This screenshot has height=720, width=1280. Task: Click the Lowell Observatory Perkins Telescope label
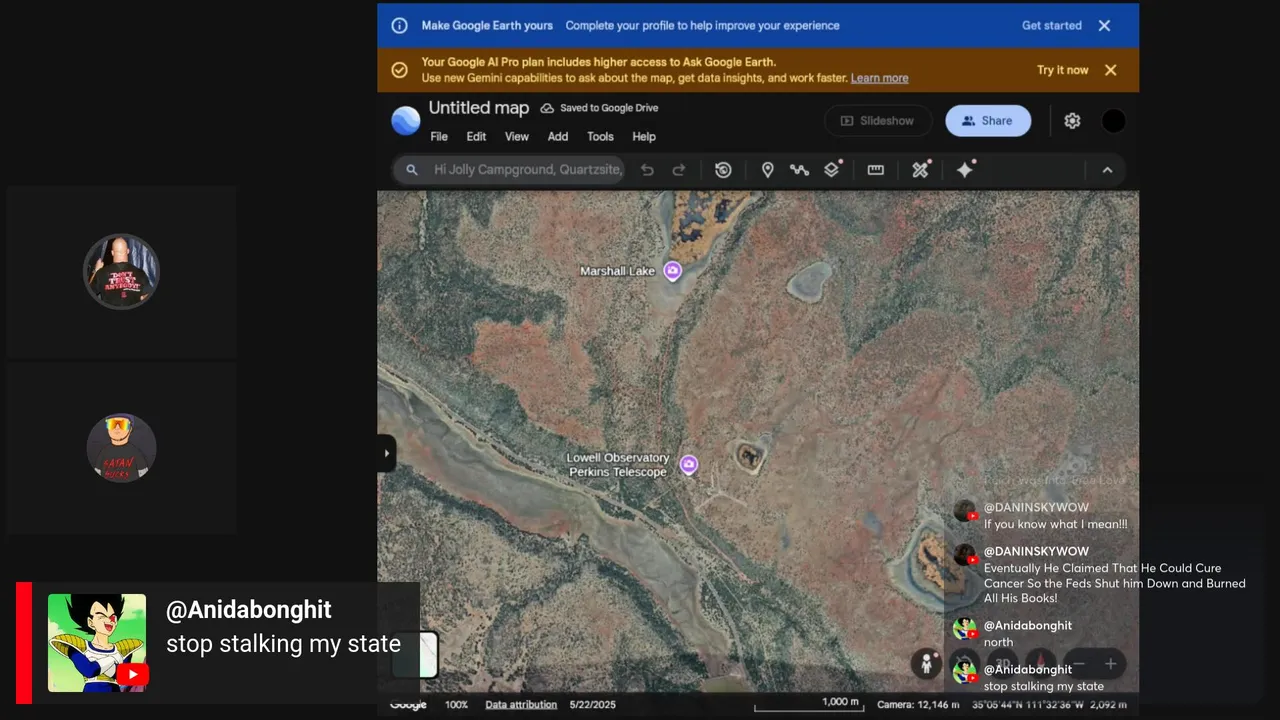point(618,465)
